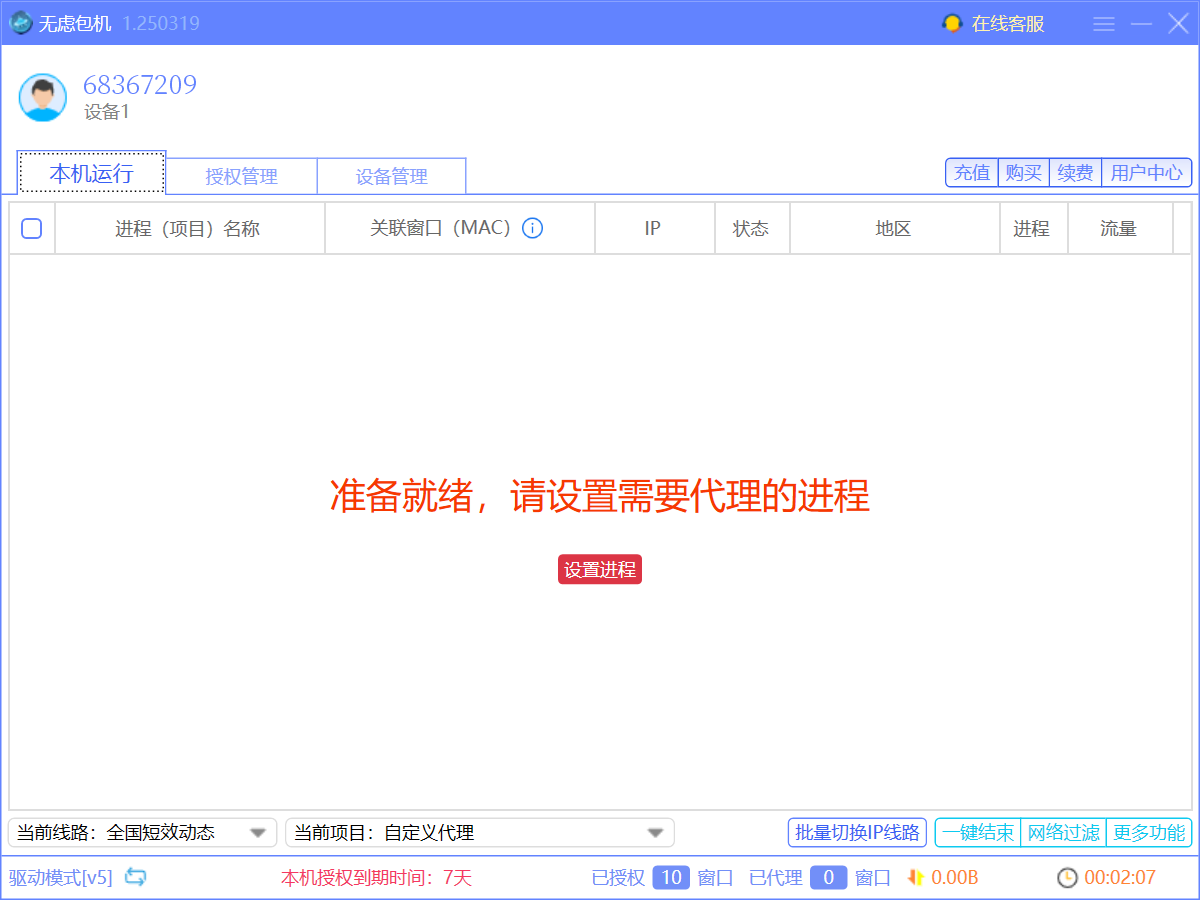Expand the 当前线路 dropdown
Image resolution: width=1200 pixels, height=900 pixels.
[x=257, y=832]
